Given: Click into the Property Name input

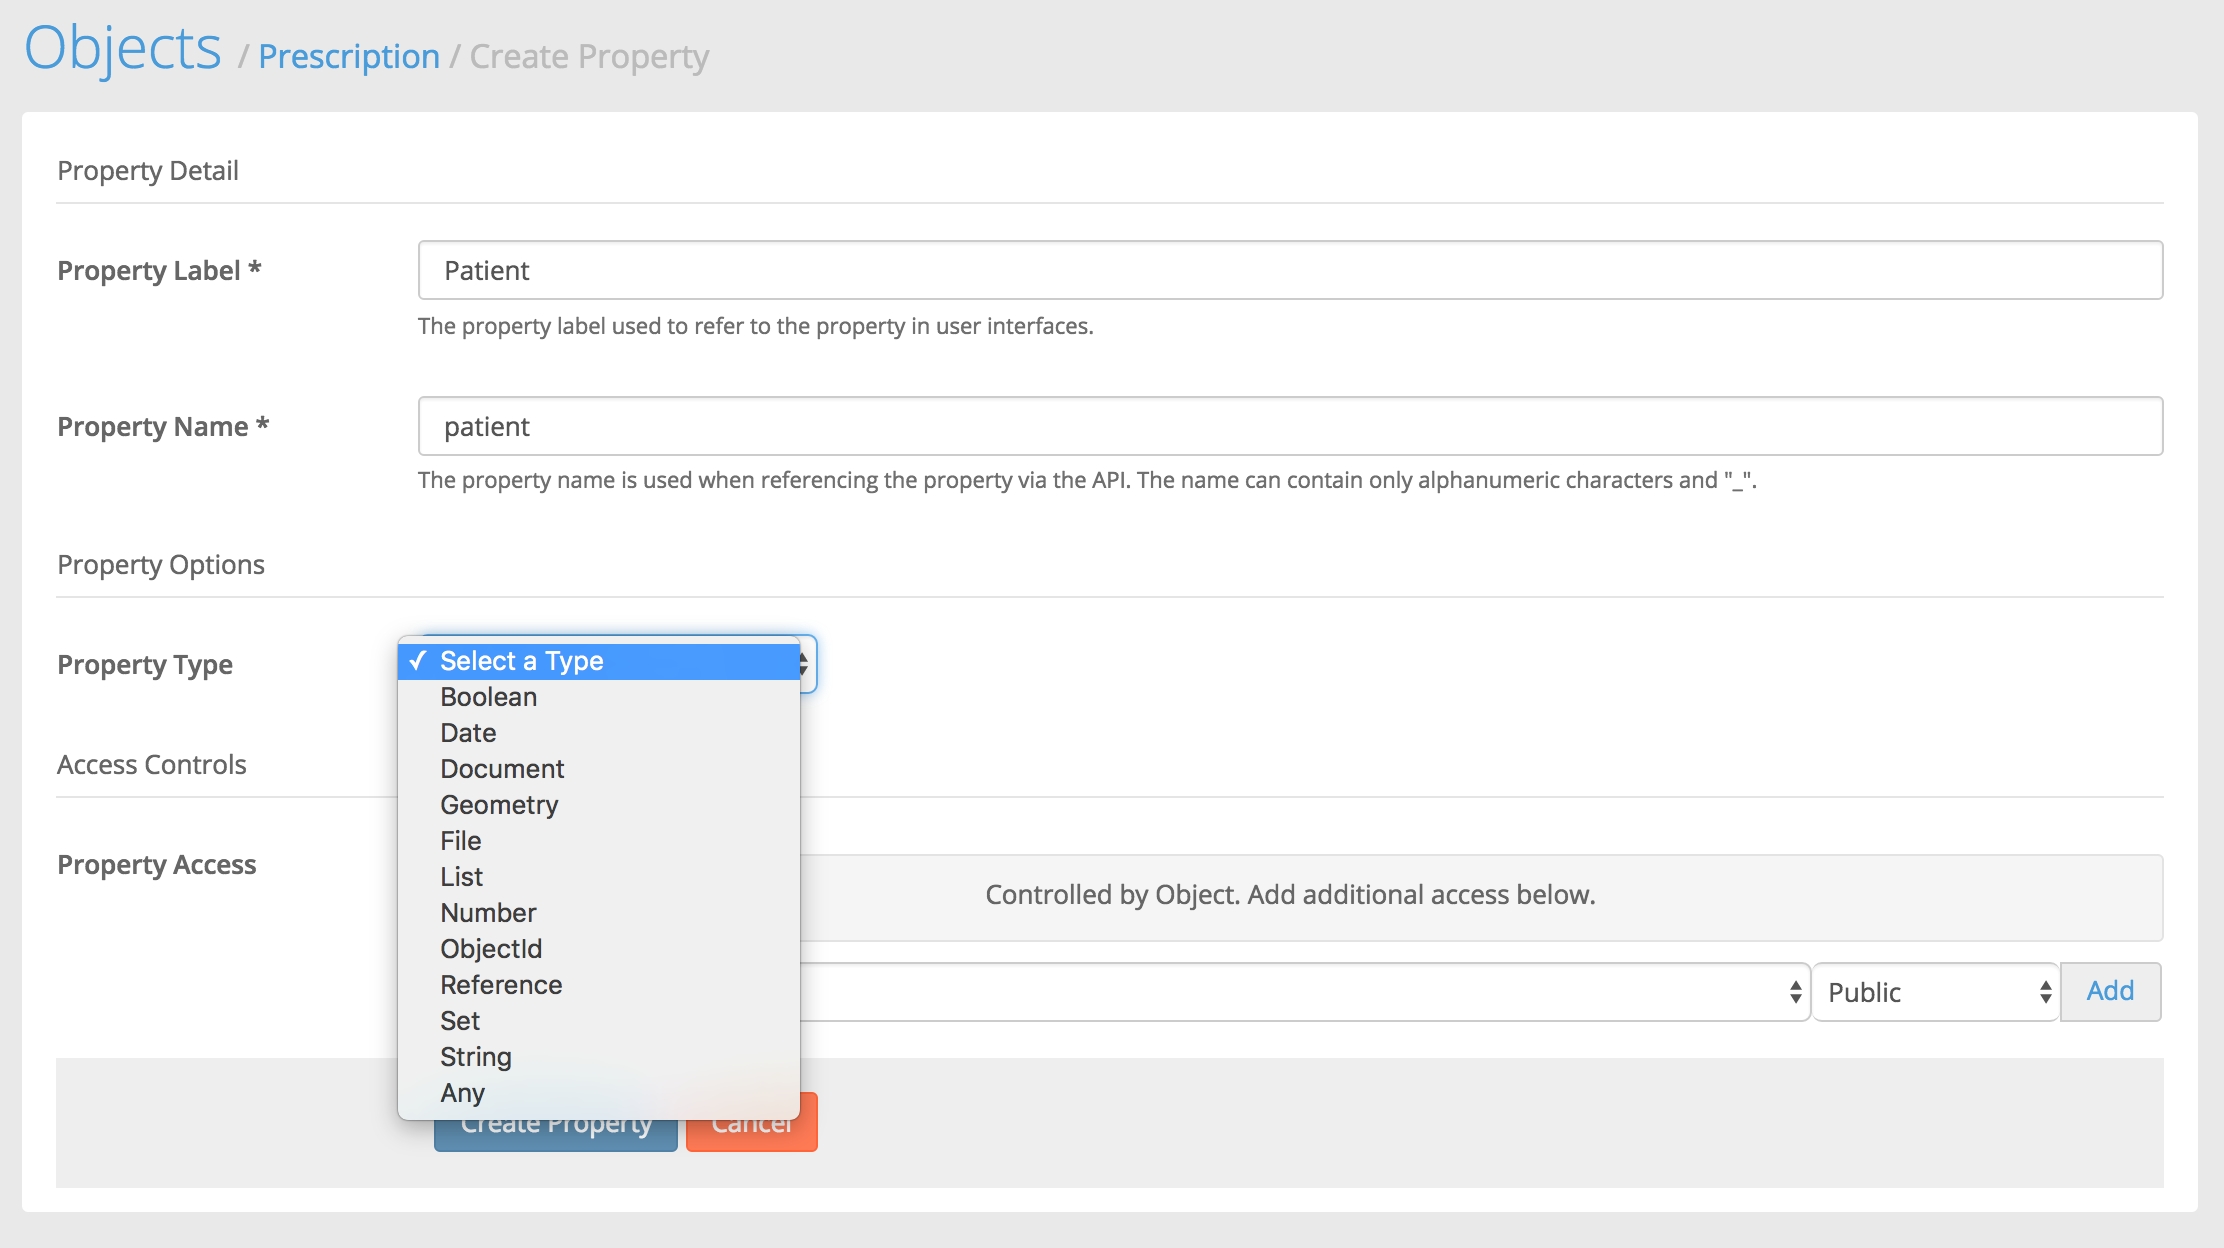Looking at the screenshot, I should click(x=1290, y=426).
